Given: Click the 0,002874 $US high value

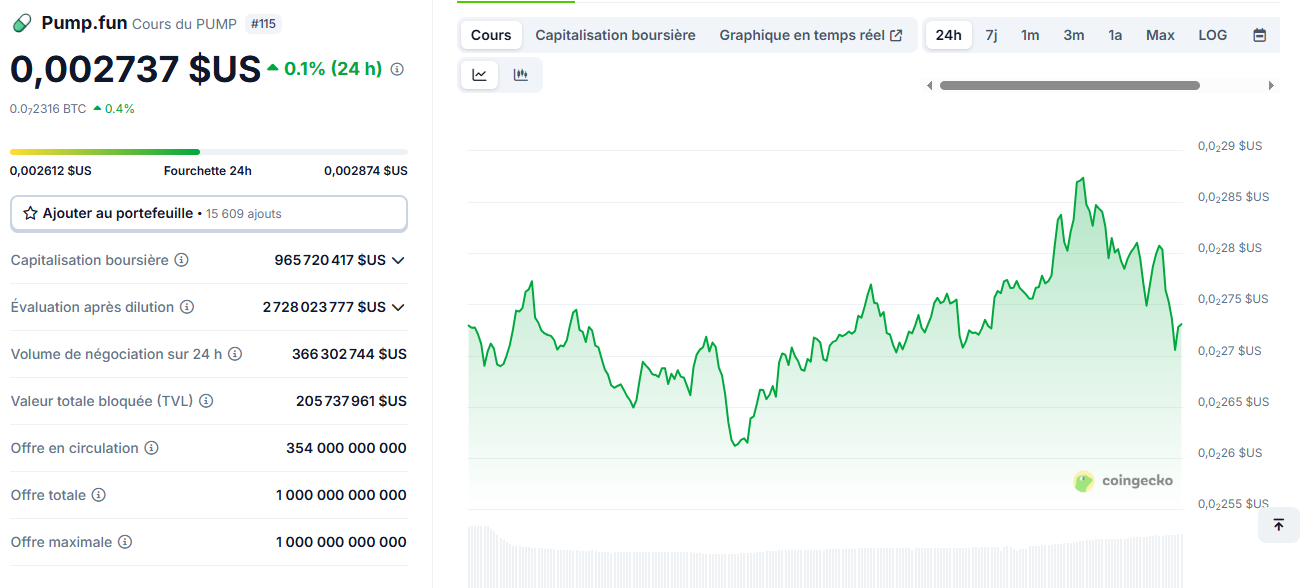Looking at the screenshot, I should point(366,171).
